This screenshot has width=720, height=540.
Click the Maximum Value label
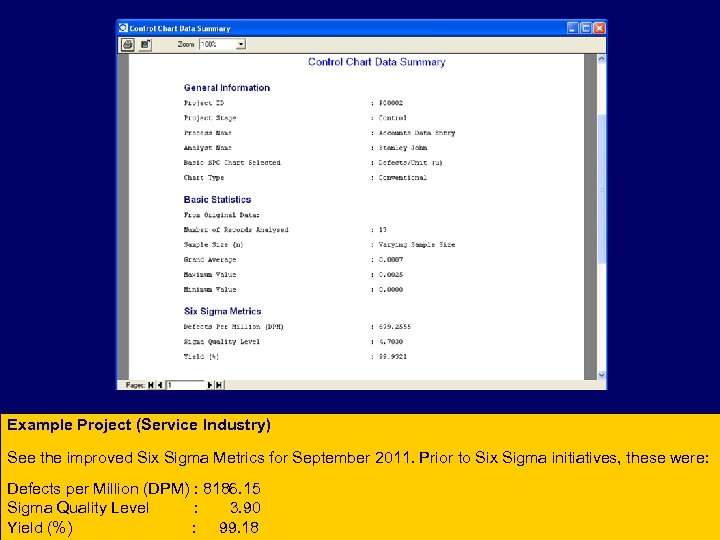point(210,275)
